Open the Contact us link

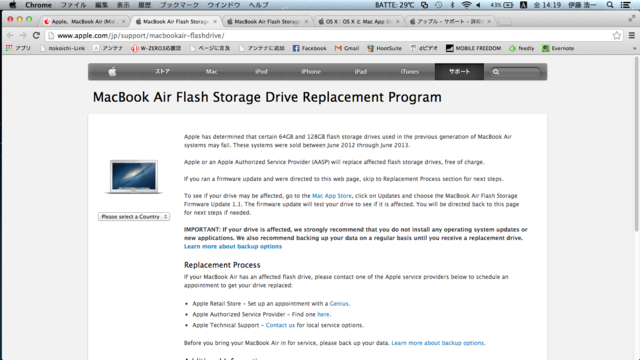[x=280, y=325]
